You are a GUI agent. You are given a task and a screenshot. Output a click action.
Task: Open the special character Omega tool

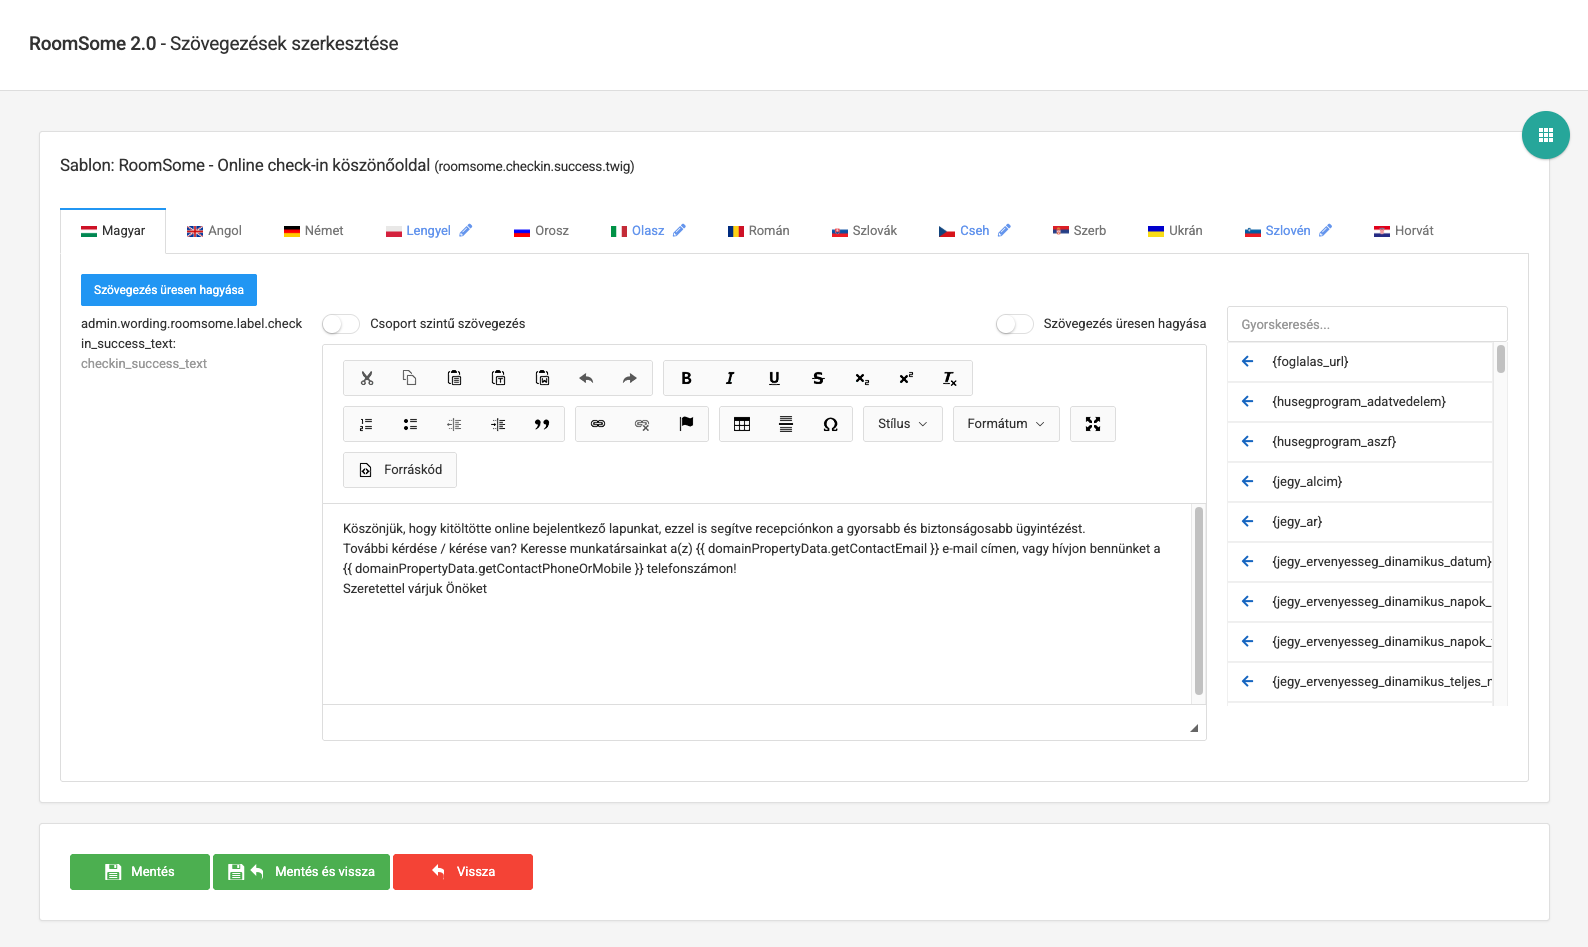[830, 424]
